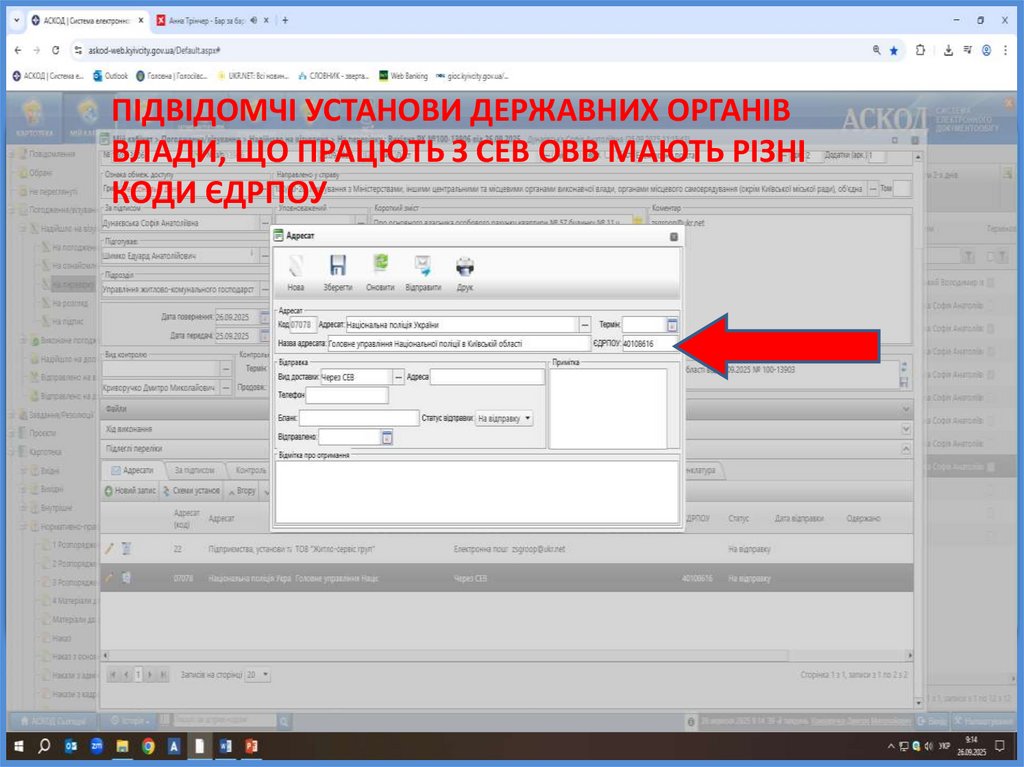The image size is (1024, 767).
Task: Click into the Бланк field
Action: [359, 418]
